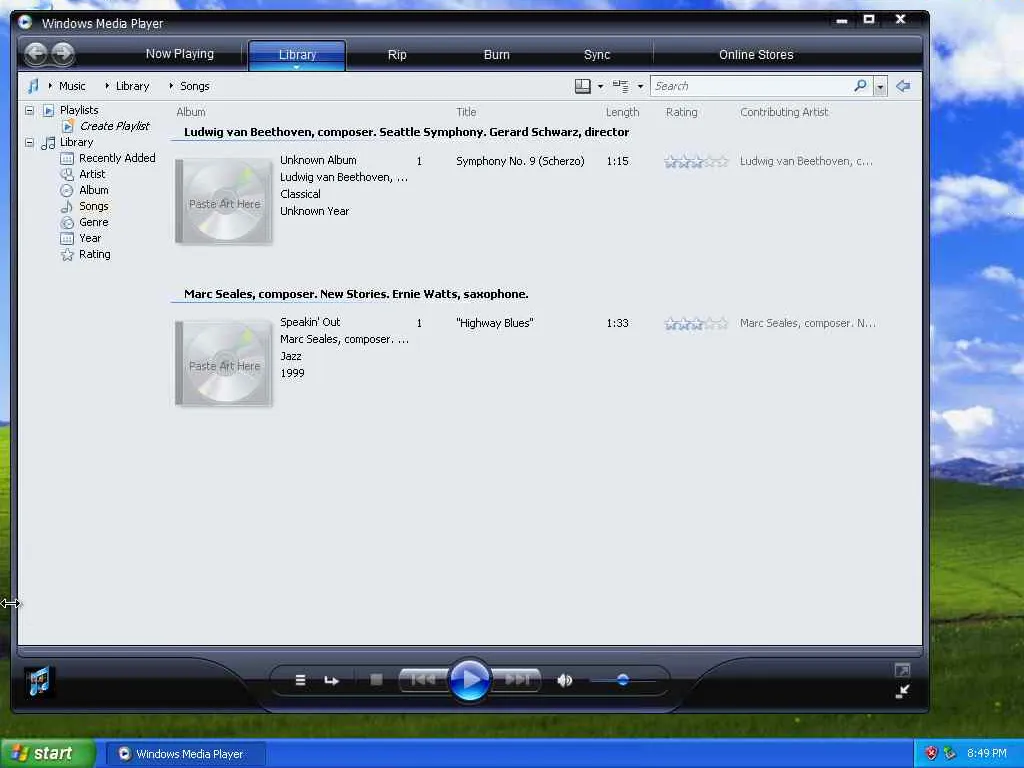Open the view options icon
1024x768 pixels.
(x=621, y=86)
